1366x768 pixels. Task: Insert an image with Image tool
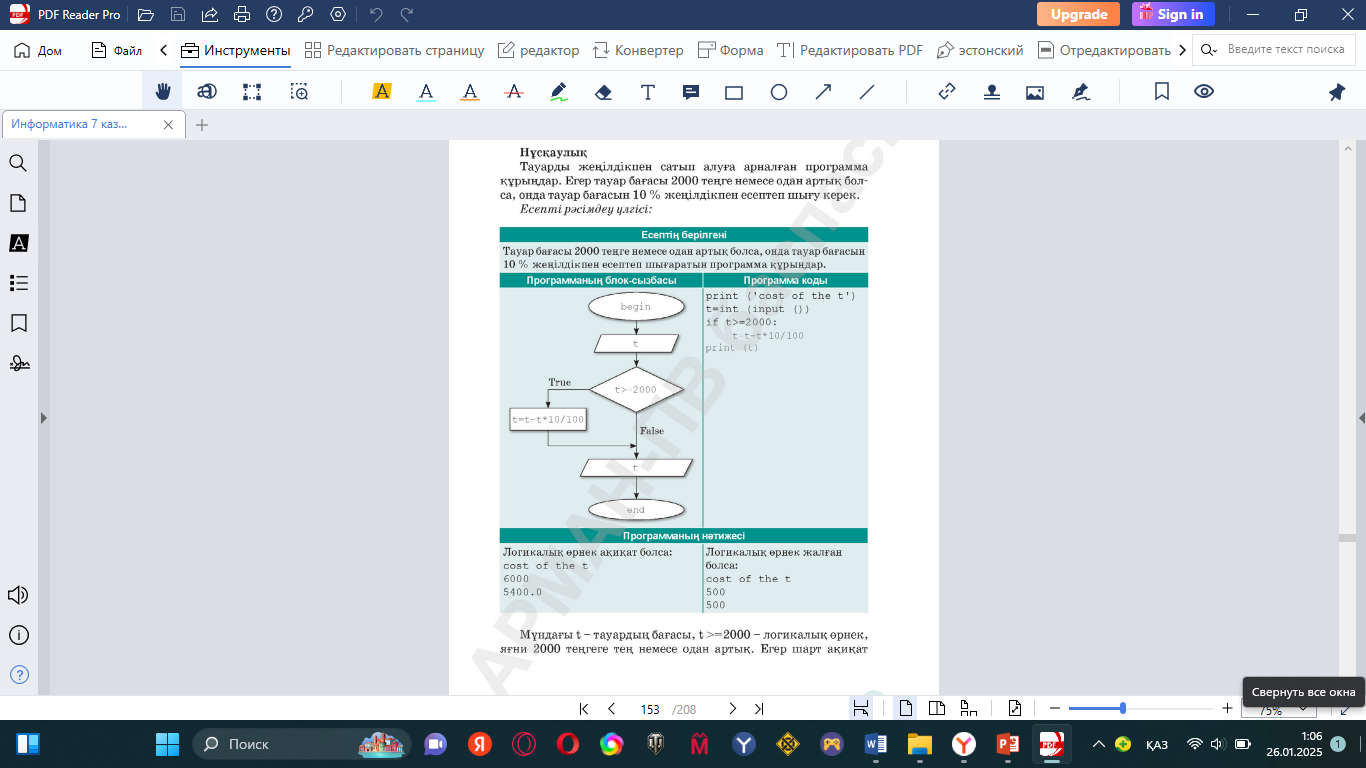(x=1035, y=92)
